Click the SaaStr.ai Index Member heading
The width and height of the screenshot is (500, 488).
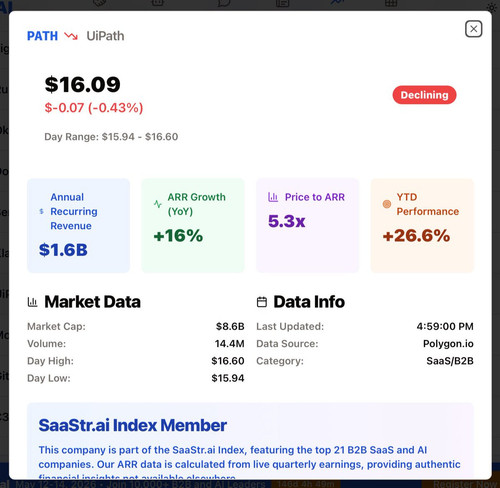pos(133,425)
